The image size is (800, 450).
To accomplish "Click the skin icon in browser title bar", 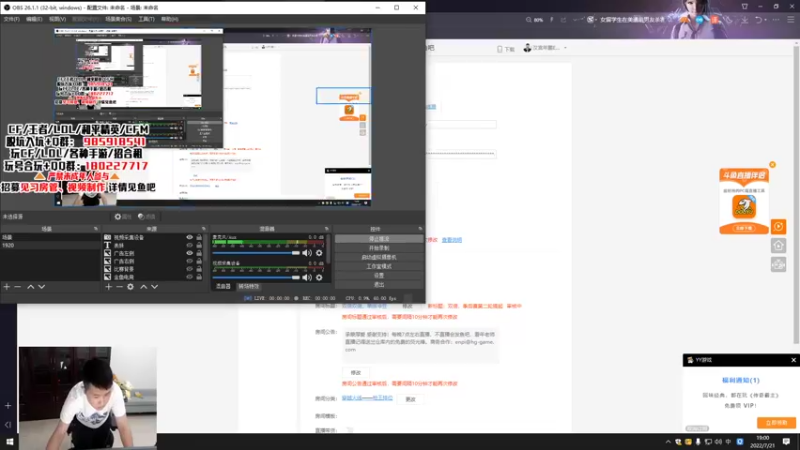I will coord(745,7).
